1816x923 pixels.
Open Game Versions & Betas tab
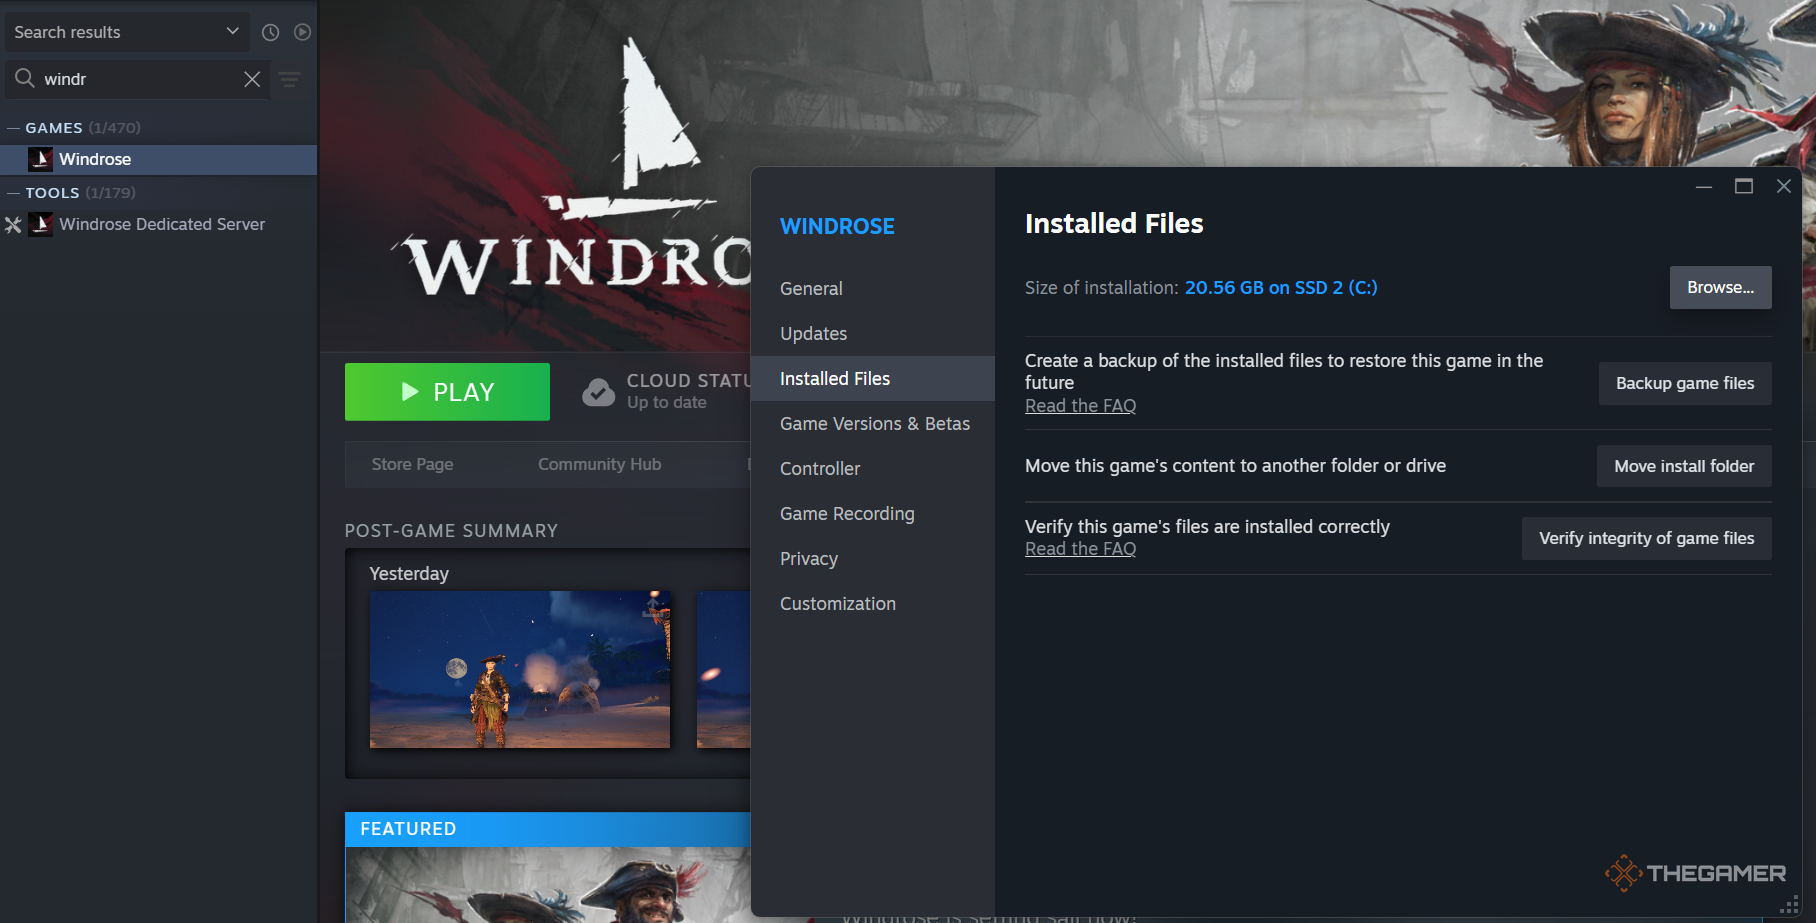point(874,424)
